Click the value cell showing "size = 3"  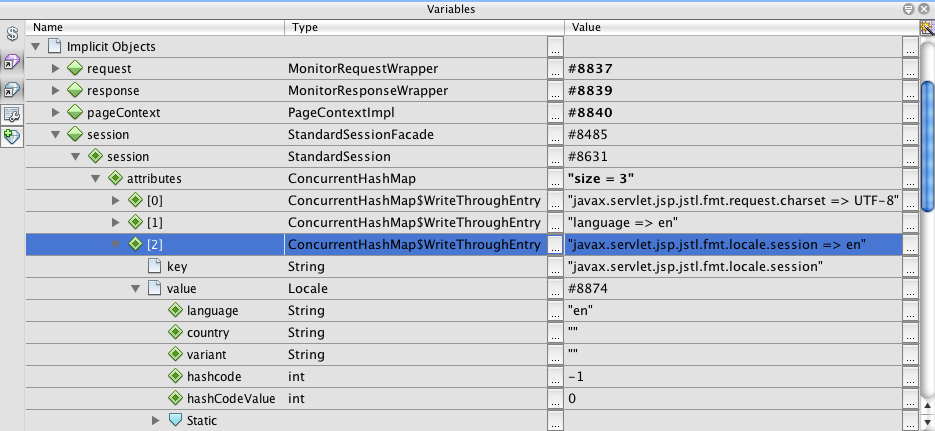[x=732, y=179]
